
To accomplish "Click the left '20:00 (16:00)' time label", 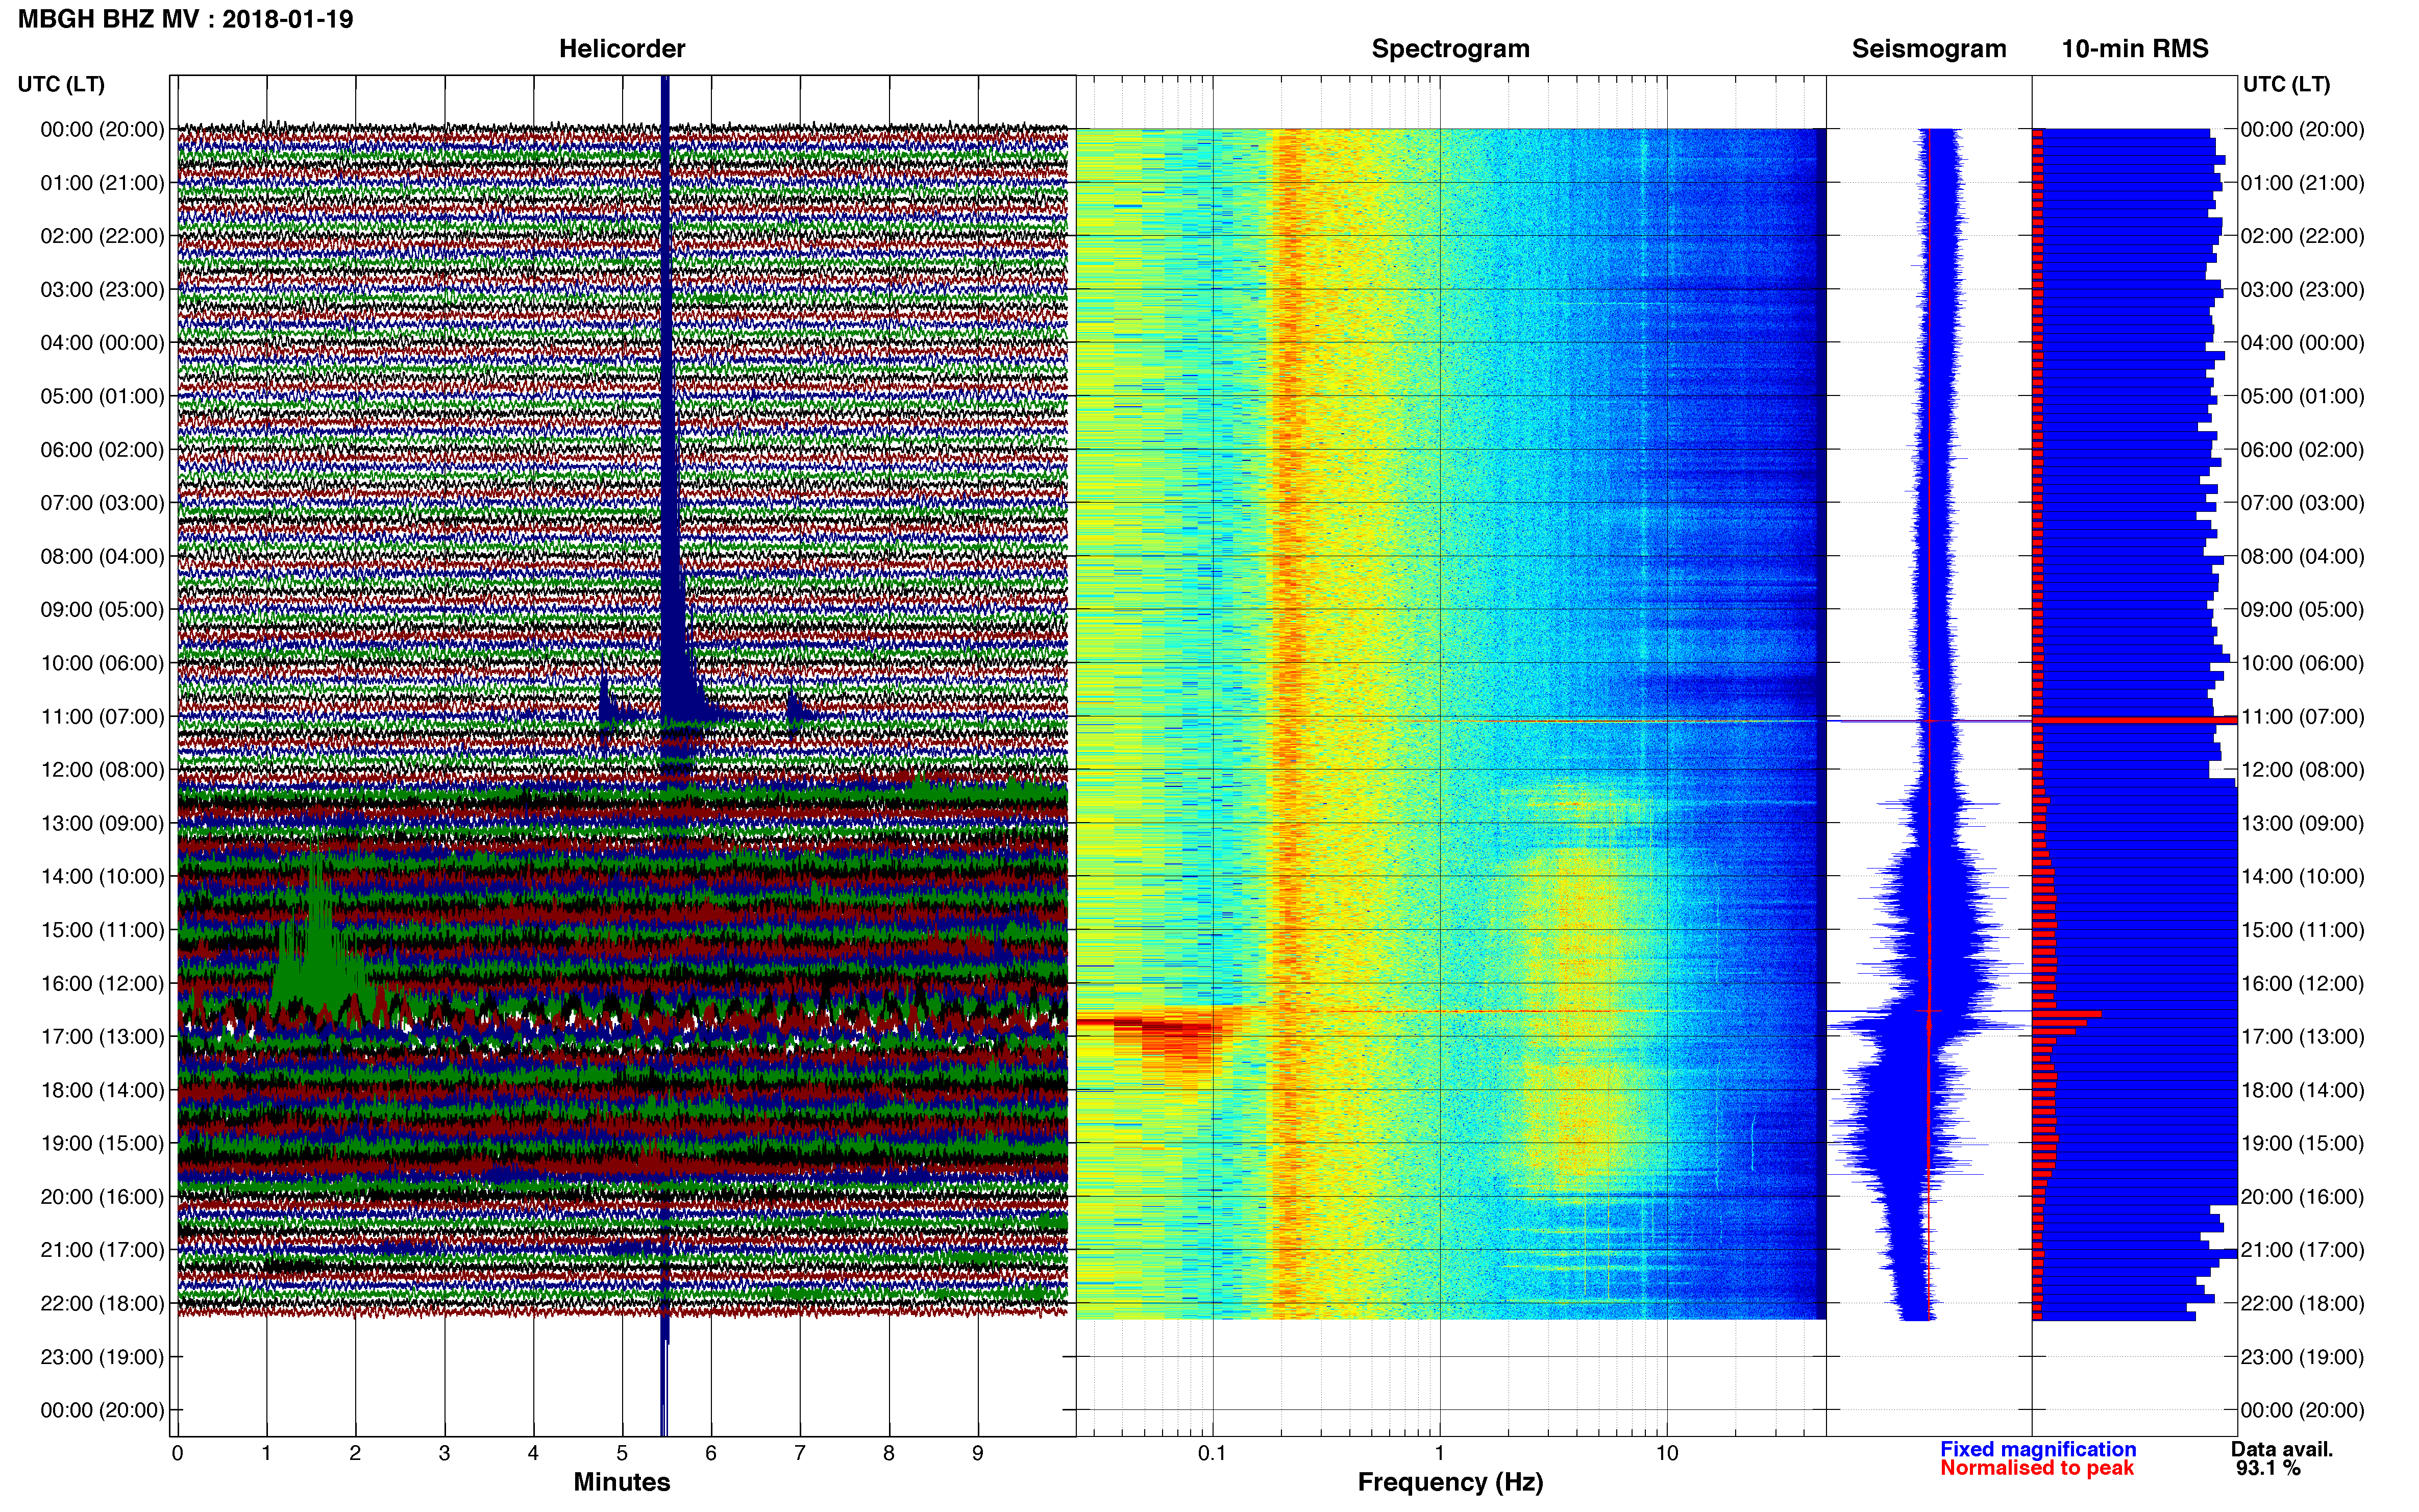I will (x=102, y=1197).
